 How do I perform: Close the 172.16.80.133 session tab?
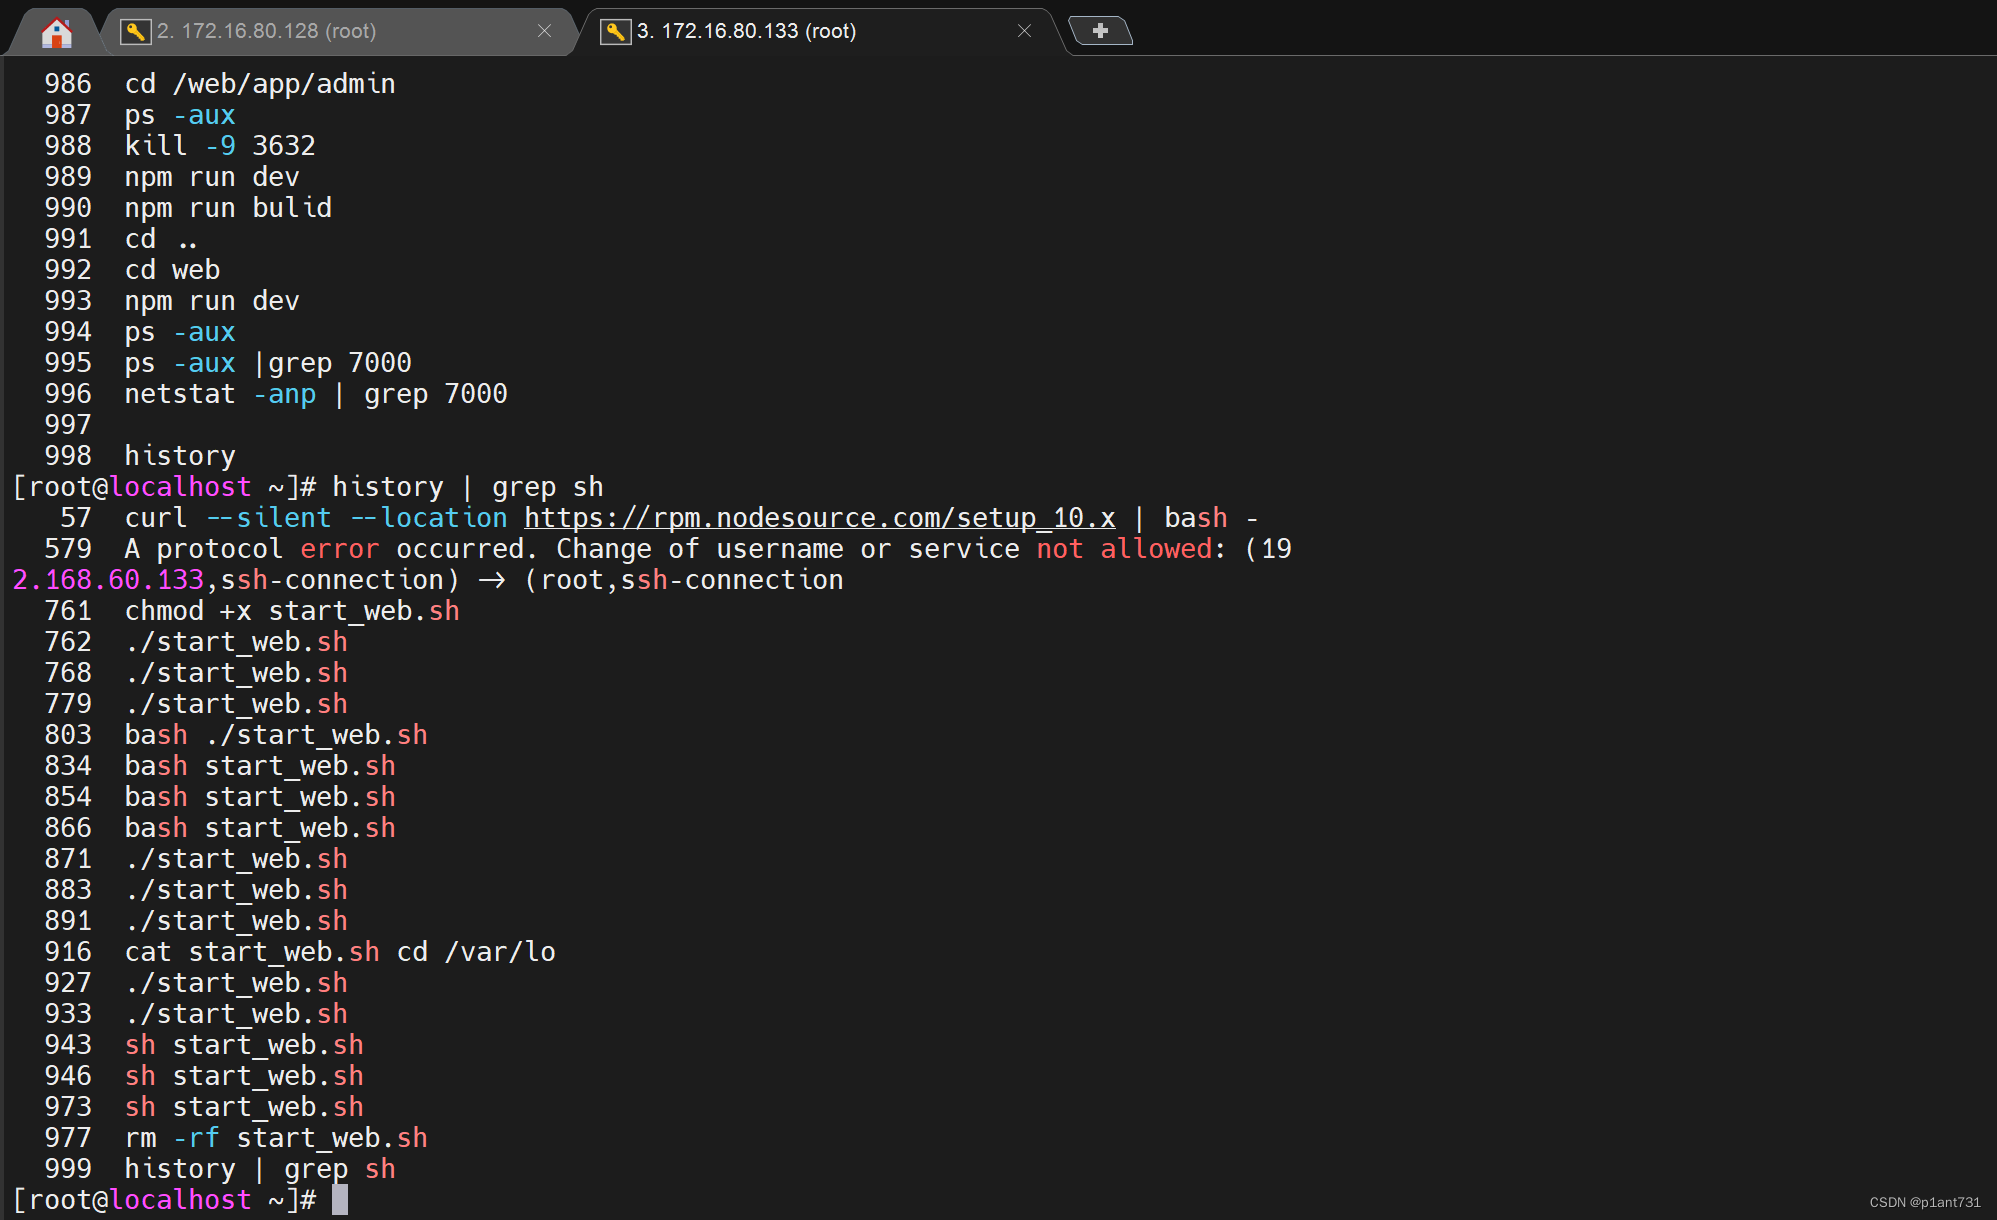pos(1024,31)
